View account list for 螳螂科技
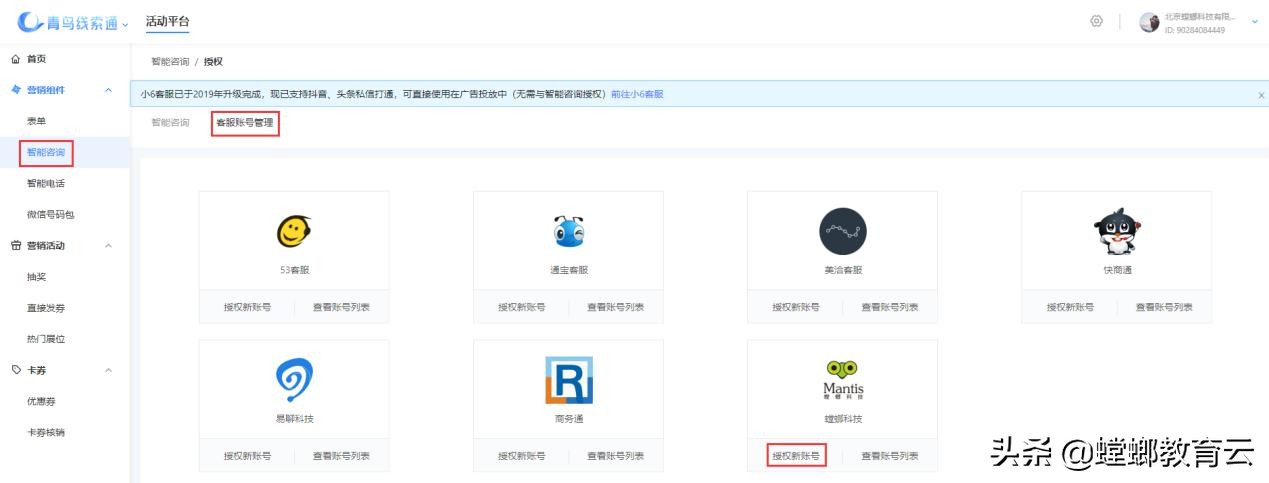1269x483 pixels. tap(890, 456)
